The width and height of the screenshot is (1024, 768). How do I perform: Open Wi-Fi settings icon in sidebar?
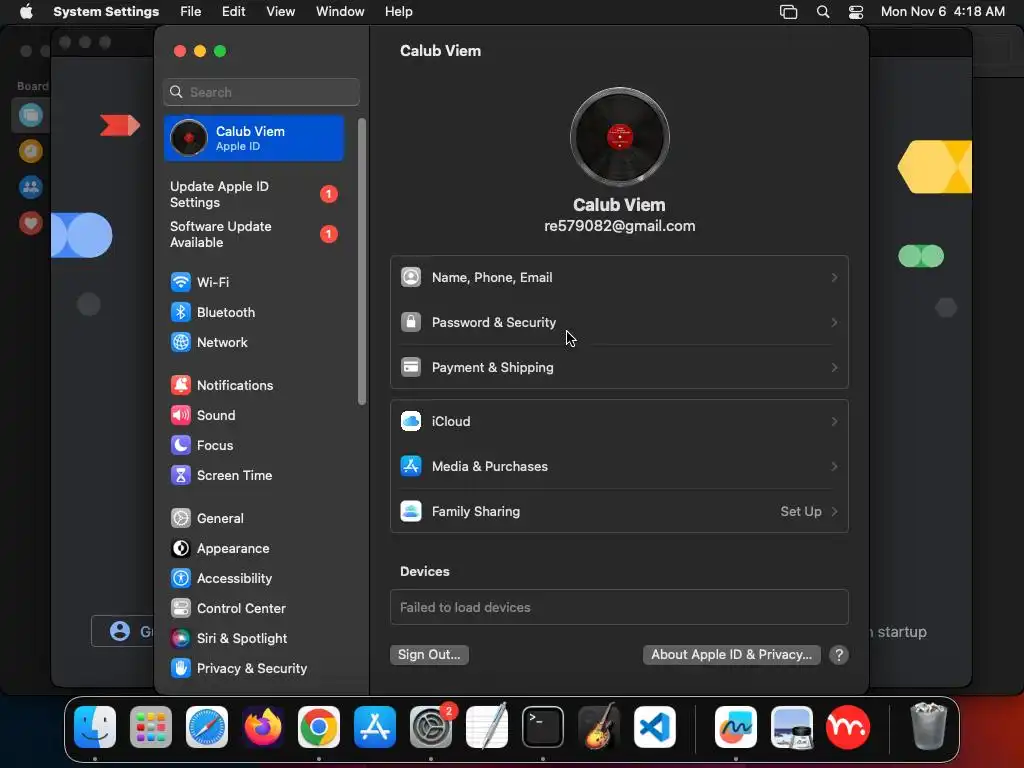point(180,282)
